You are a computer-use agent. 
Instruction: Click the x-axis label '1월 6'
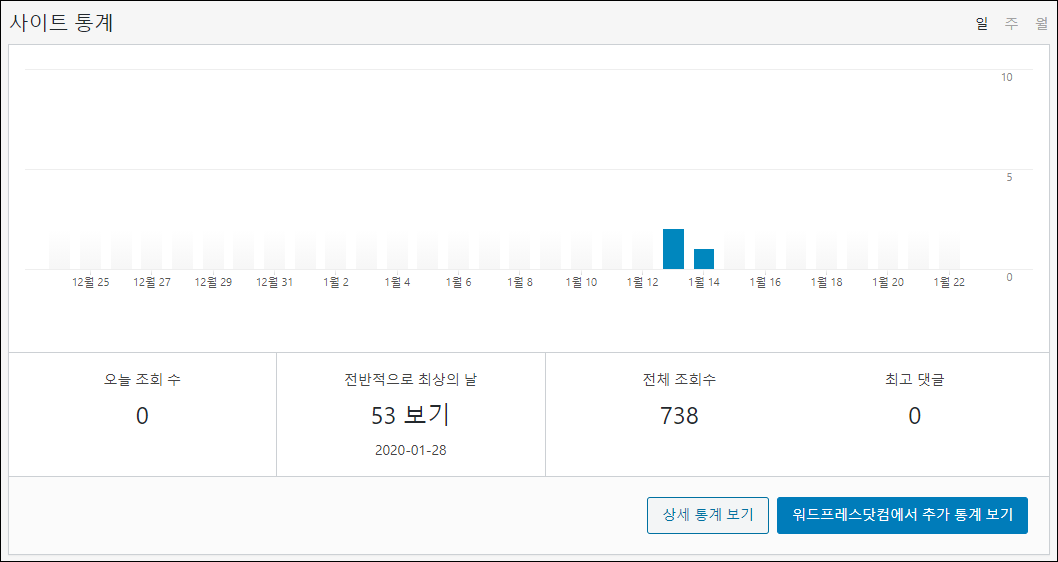(x=459, y=283)
